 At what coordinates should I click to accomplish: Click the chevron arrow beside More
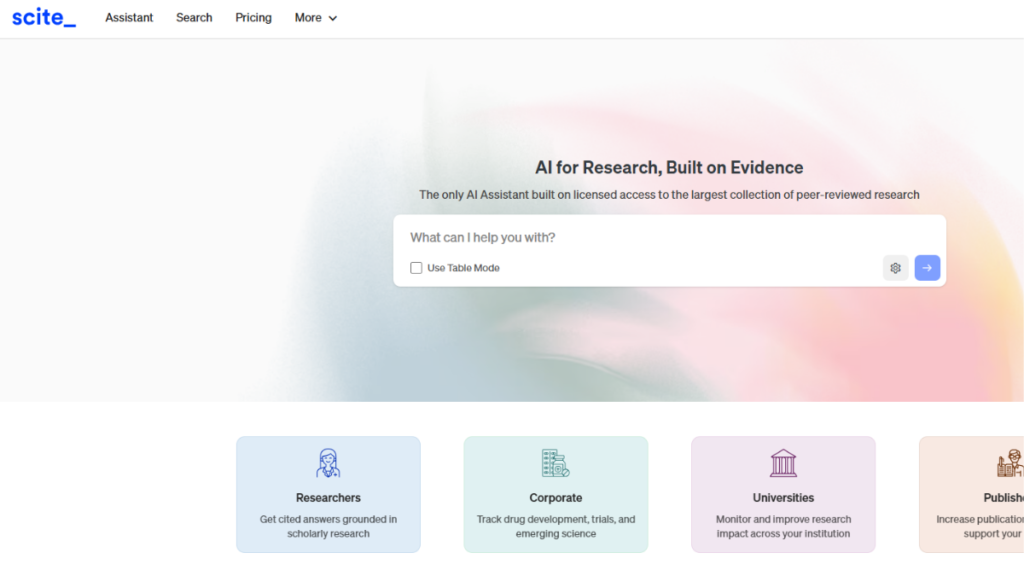coord(333,18)
